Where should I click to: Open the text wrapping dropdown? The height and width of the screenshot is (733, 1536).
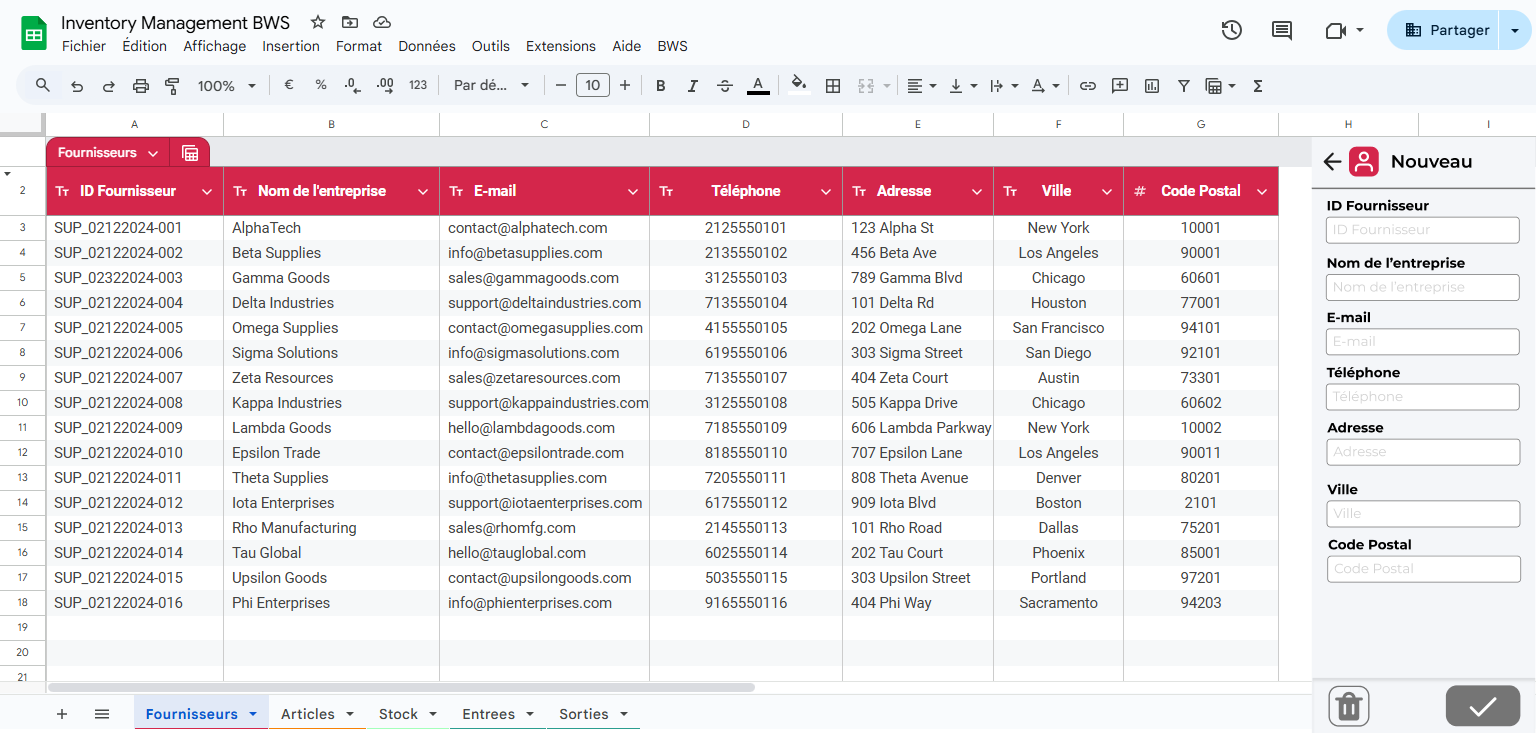pos(1004,86)
